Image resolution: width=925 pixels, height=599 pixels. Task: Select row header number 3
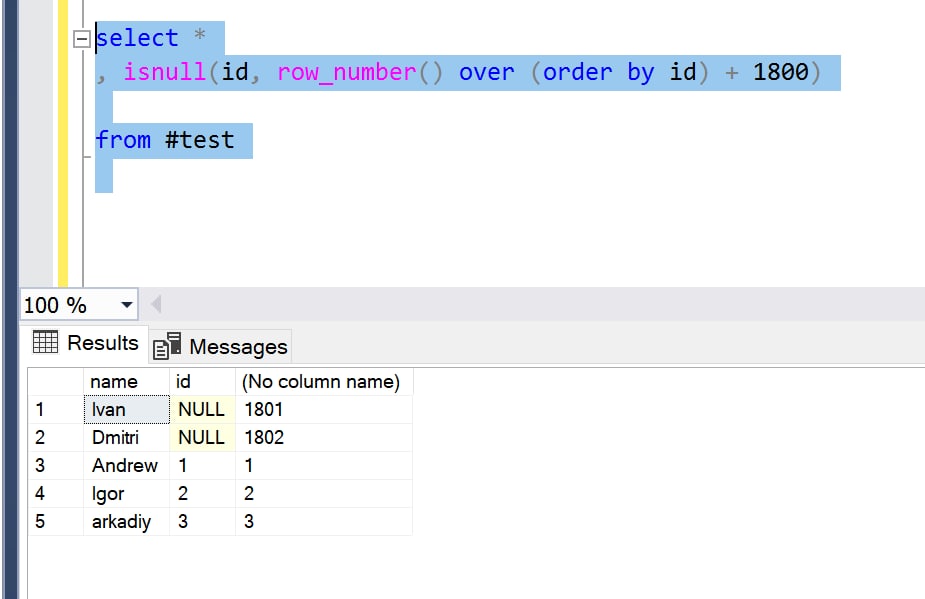pyautogui.click(x=55, y=466)
